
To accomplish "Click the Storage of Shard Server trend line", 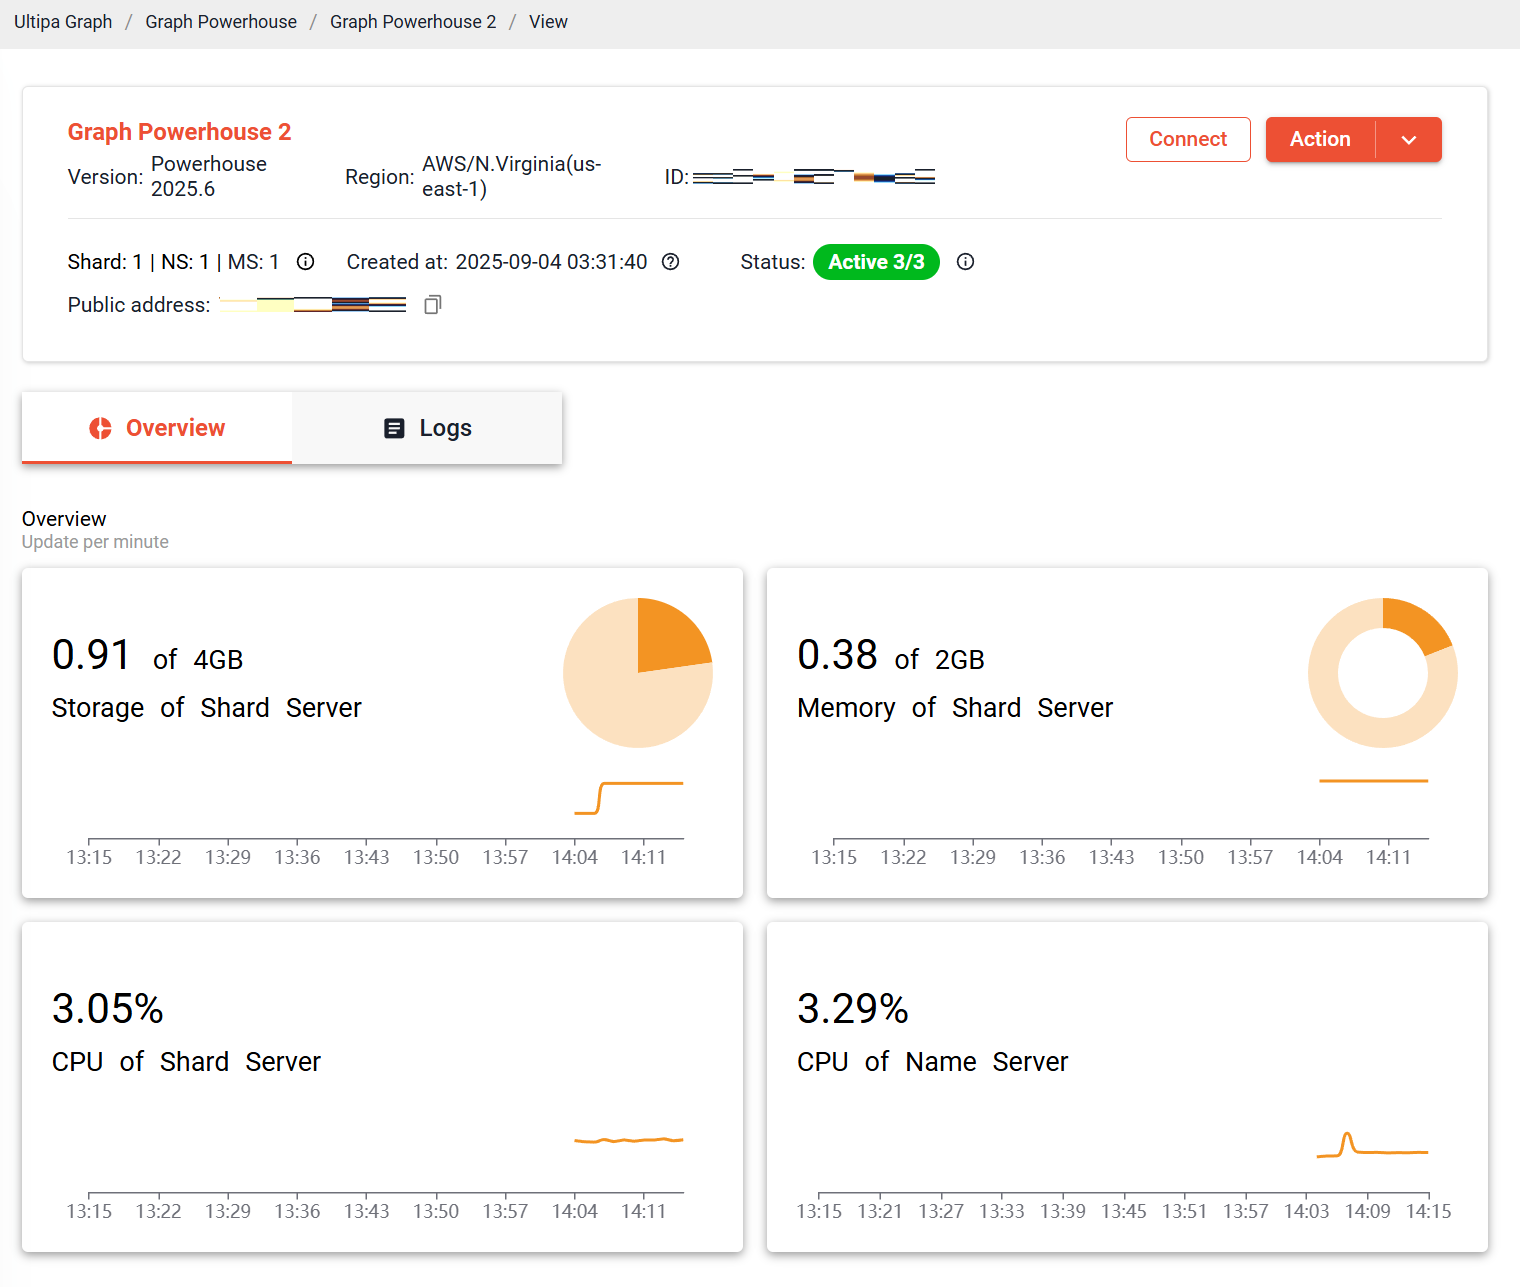I will (x=640, y=784).
